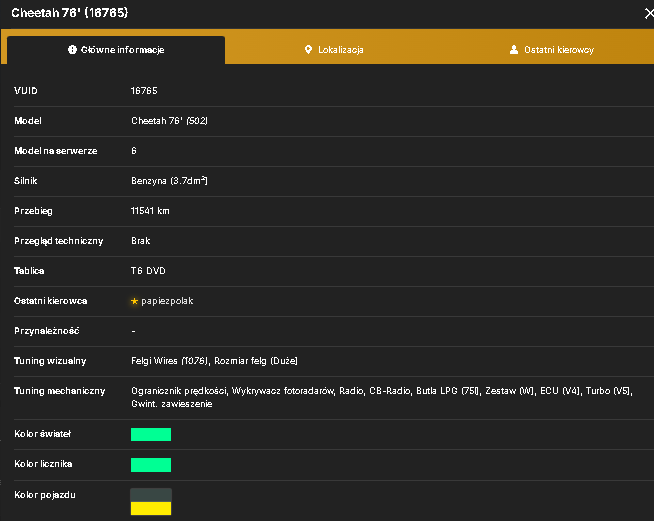Click the person icon beside Ostatni kierowcy
654x521 pixels.
click(514, 50)
